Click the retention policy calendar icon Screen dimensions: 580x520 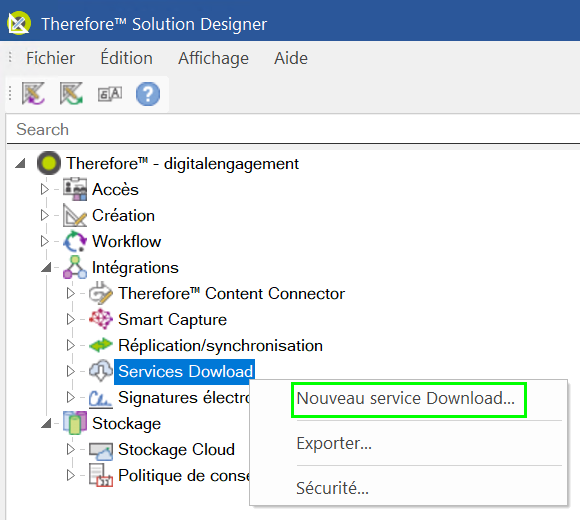click(101, 476)
